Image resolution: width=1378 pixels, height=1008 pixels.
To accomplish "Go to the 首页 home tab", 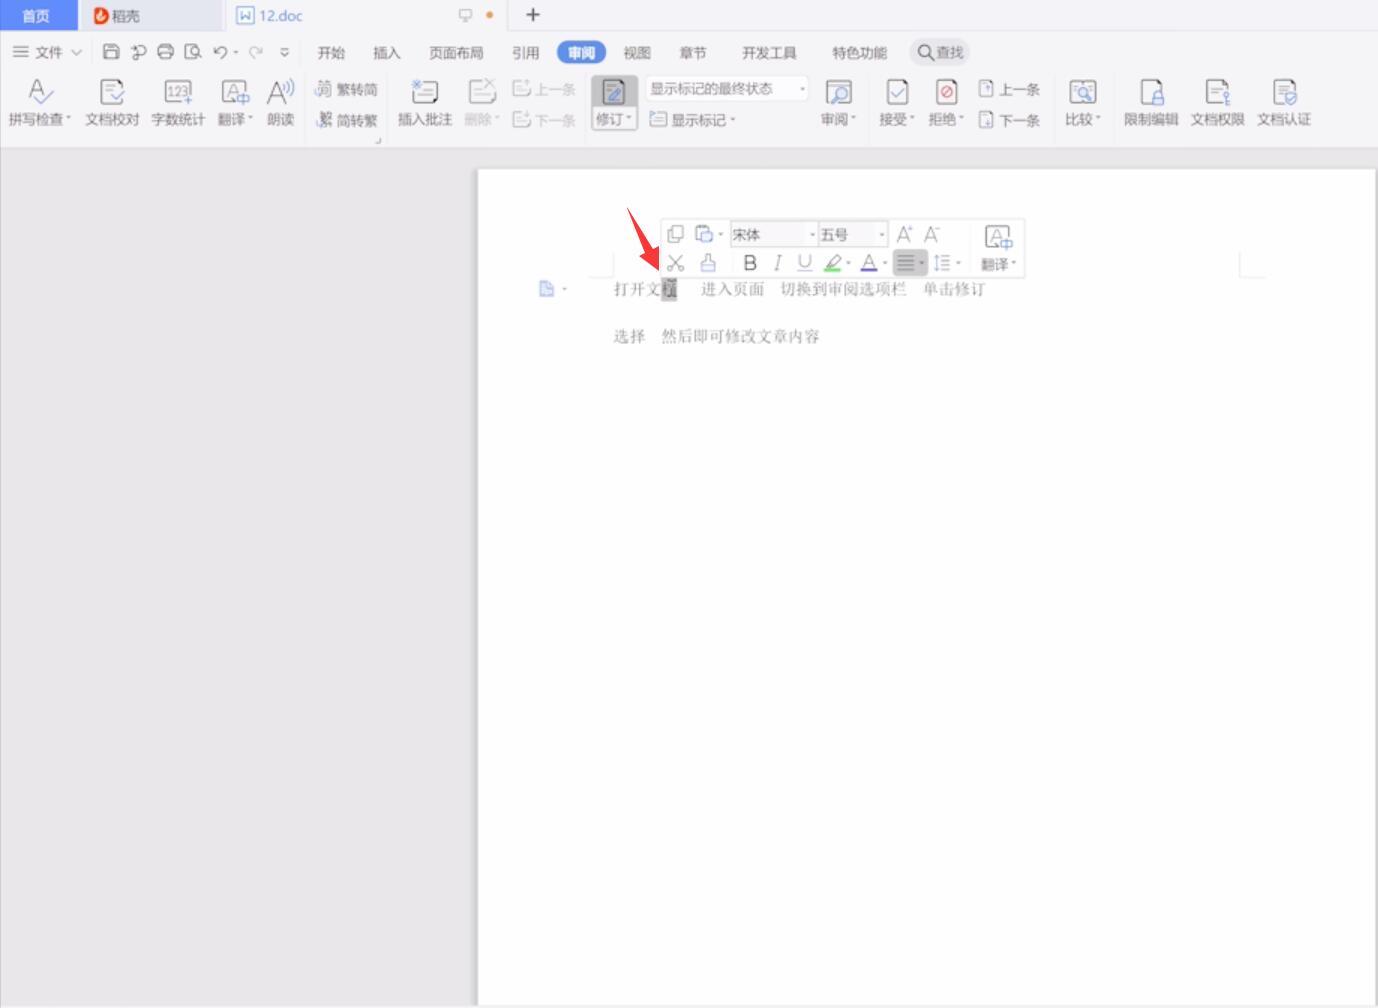I will tap(37, 15).
